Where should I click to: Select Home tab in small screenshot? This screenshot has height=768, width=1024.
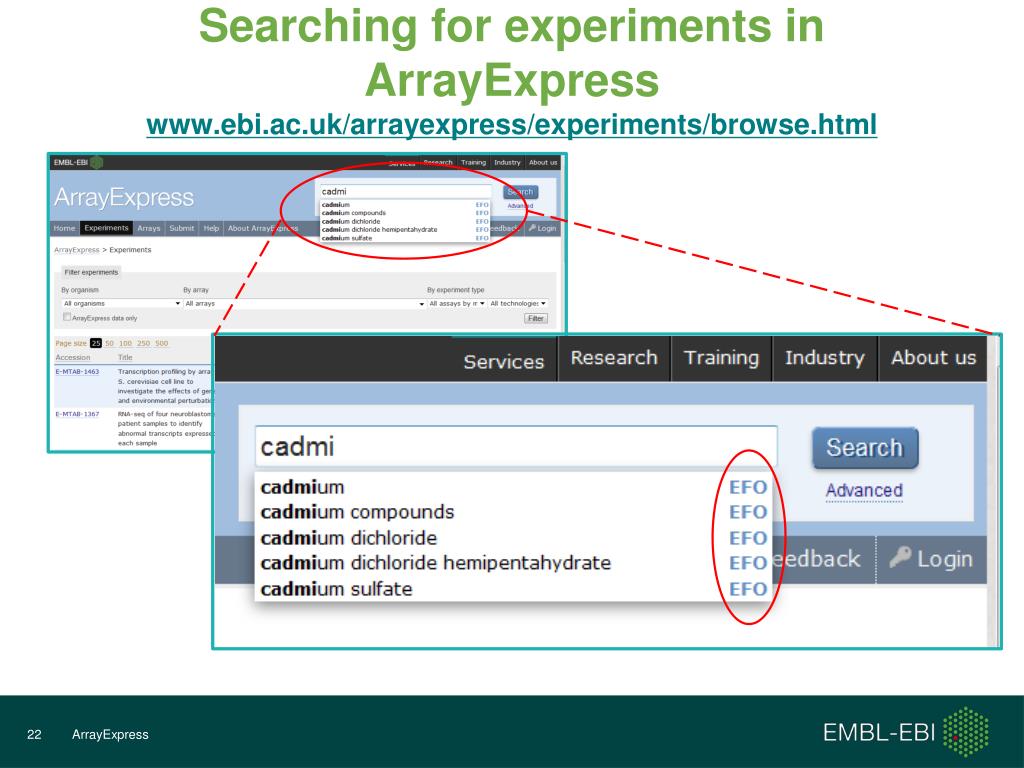65,228
